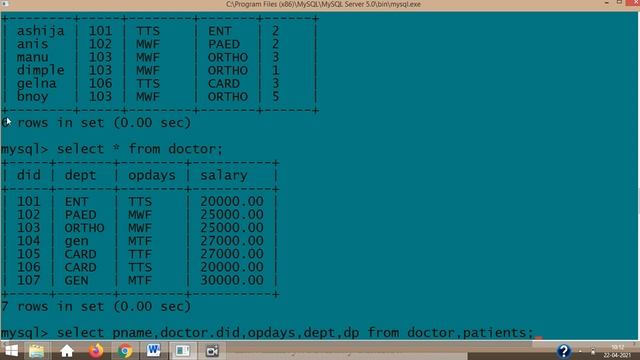Viewport: 640px width, 360px height.
Task: Maximize the mysql.exe window
Action: pyautogui.click(x=619, y=3)
